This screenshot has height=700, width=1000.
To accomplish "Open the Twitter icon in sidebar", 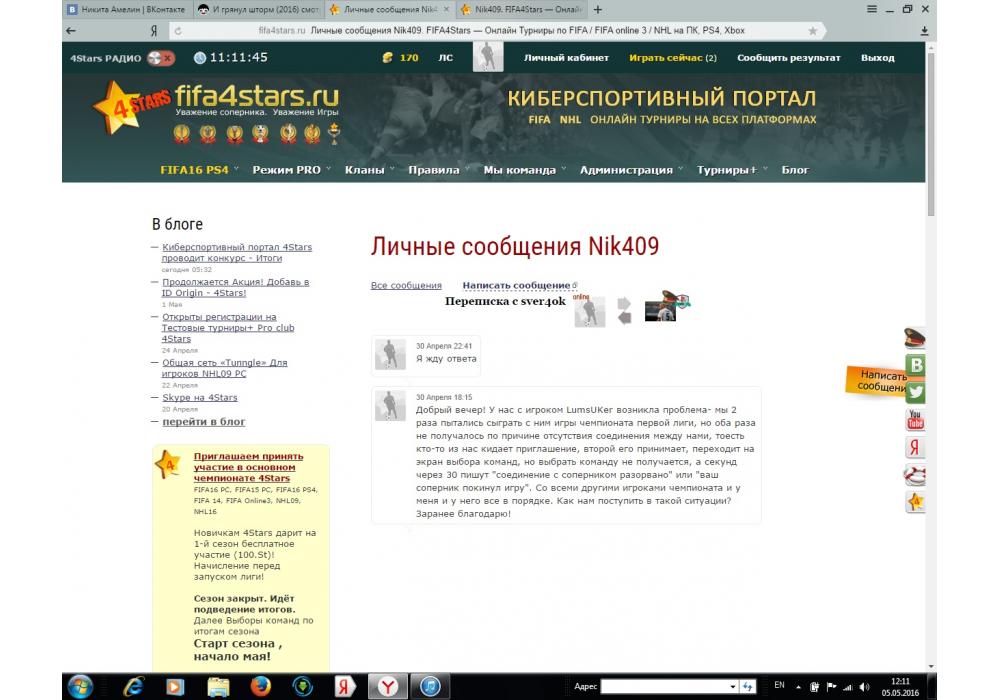I will [915, 392].
